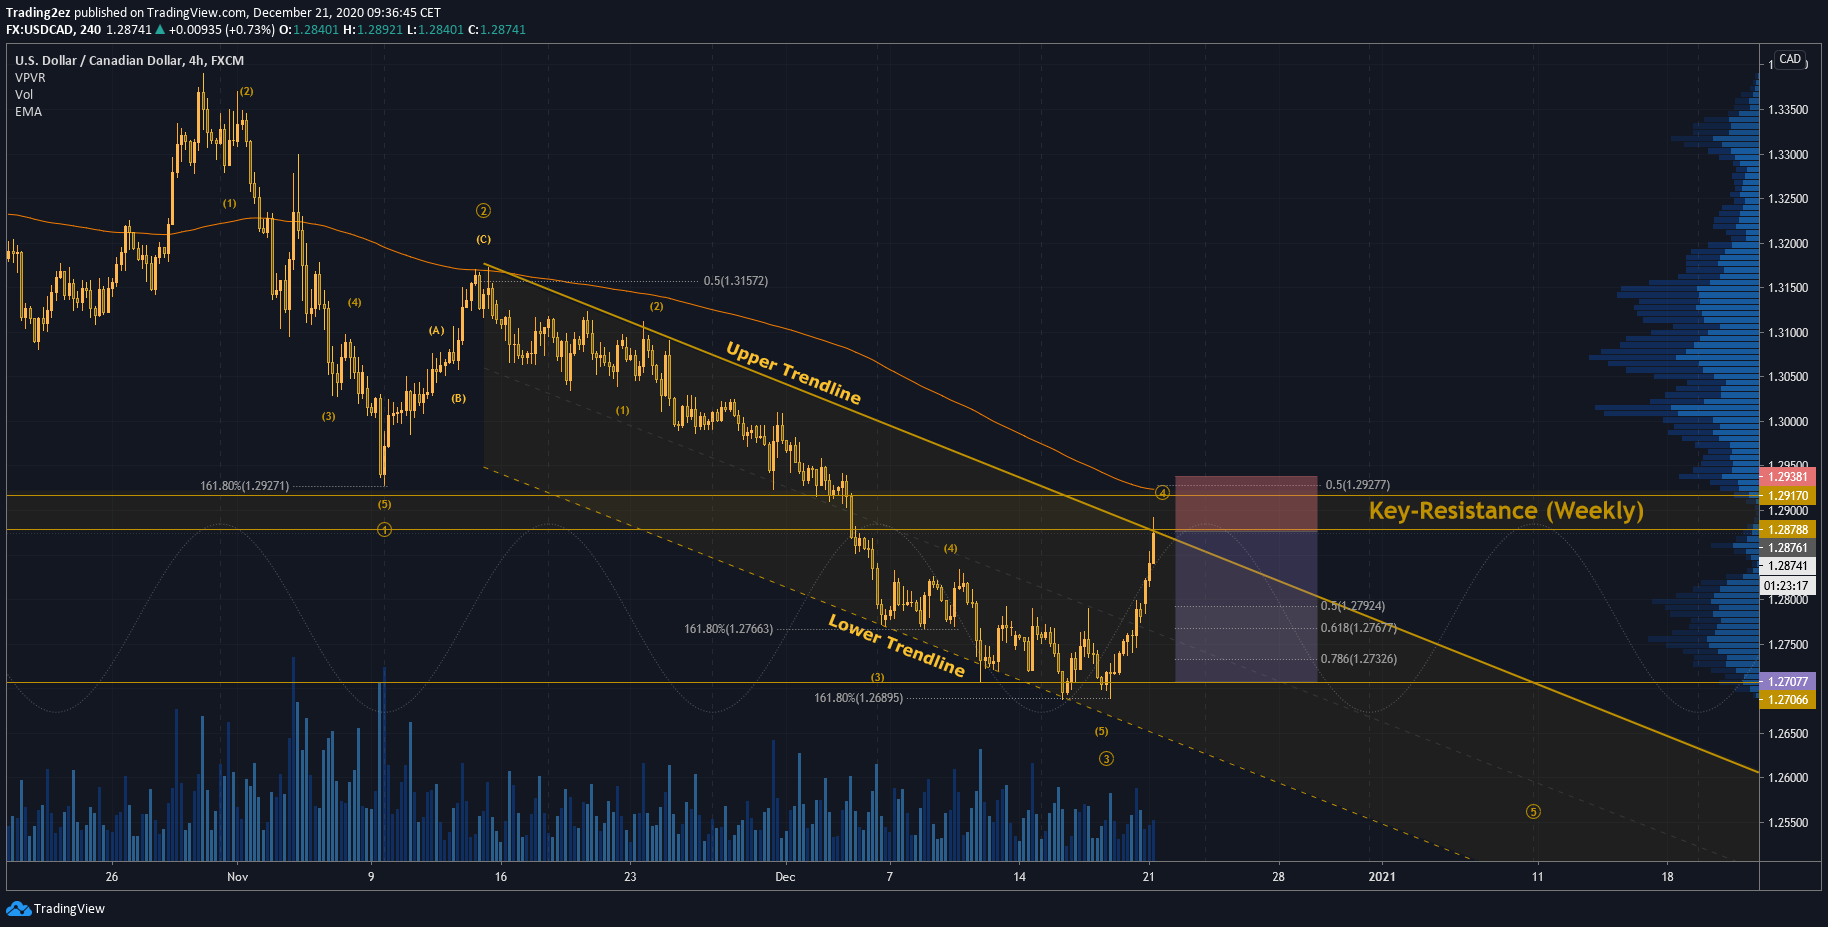Click the 0.618(1.27677) retracement label
The image size is (1828, 927).
[1358, 628]
